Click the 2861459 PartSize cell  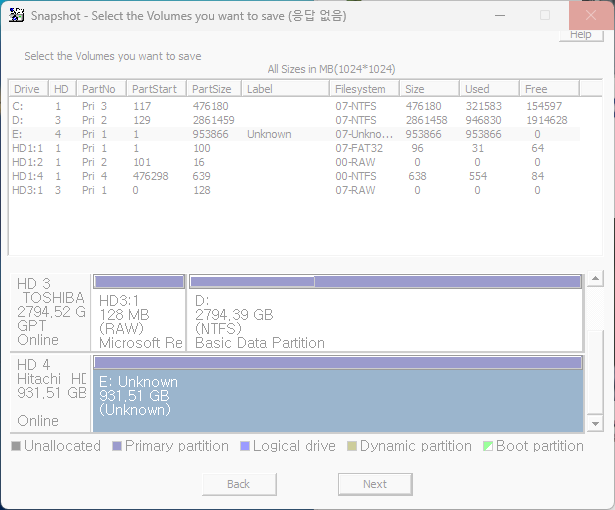click(x=213, y=120)
